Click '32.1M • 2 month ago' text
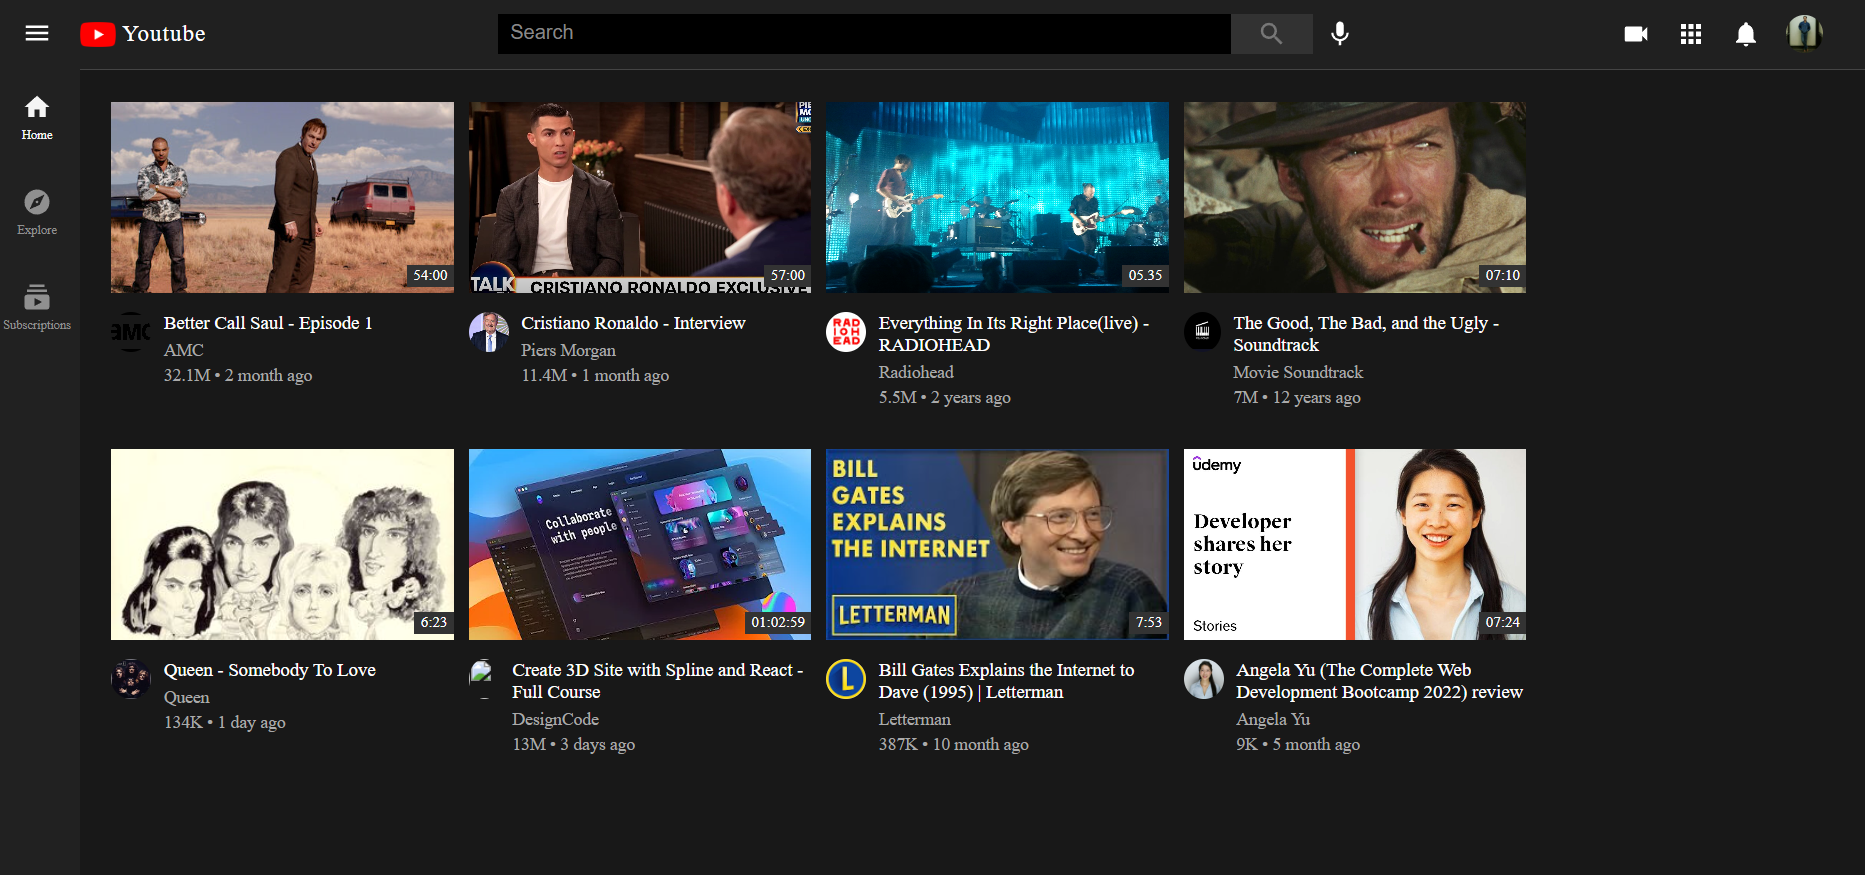The width and height of the screenshot is (1865, 875). click(238, 375)
